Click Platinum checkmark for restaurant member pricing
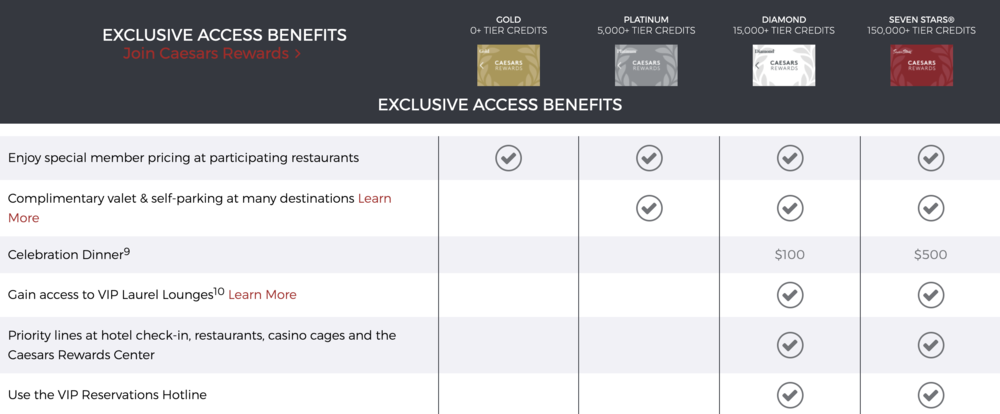Viewport: 1000px width, 414px height. pyautogui.click(x=649, y=158)
